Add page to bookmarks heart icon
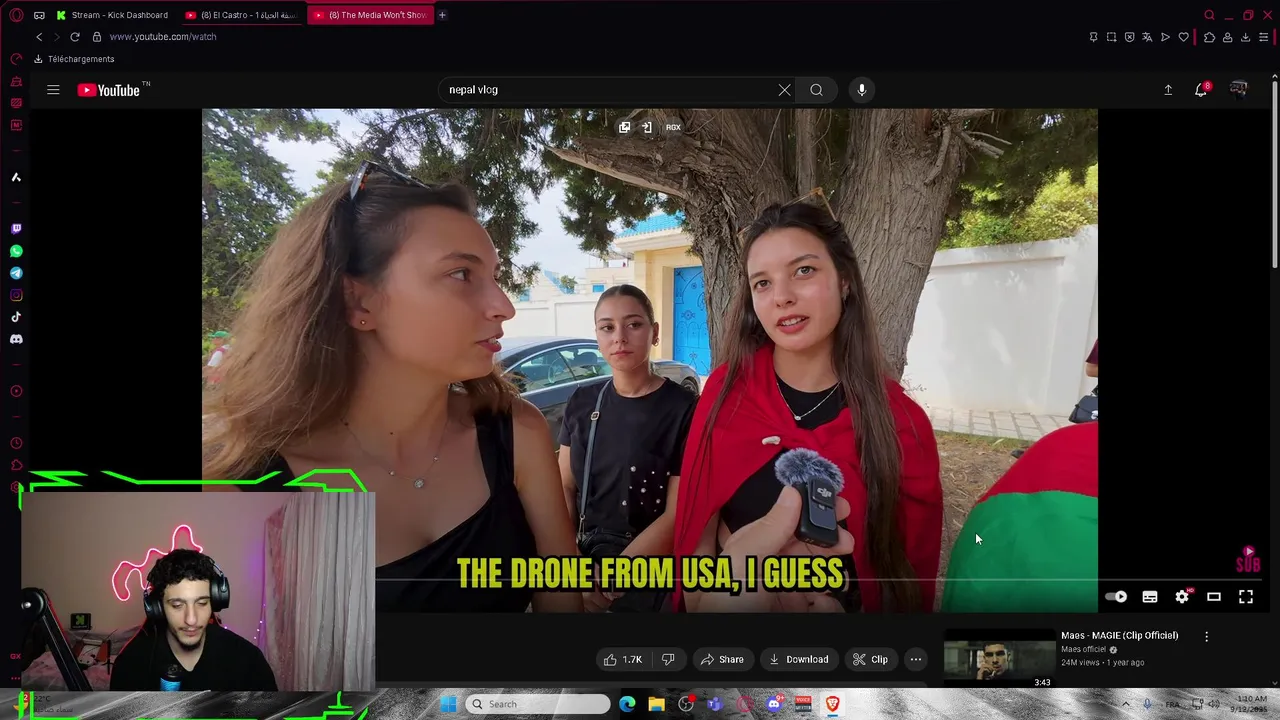The width and height of the screenshot is (1280, 720). coord(1184,37)
